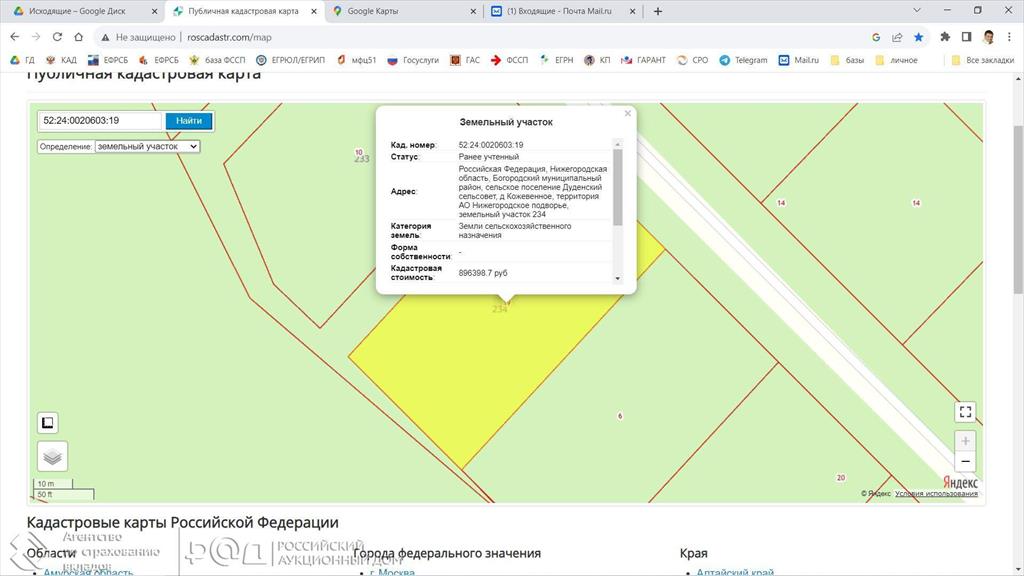Screen dimensions: 1024x576
Task: Open the Условия использования link
Action: click(x=936, y=493)
